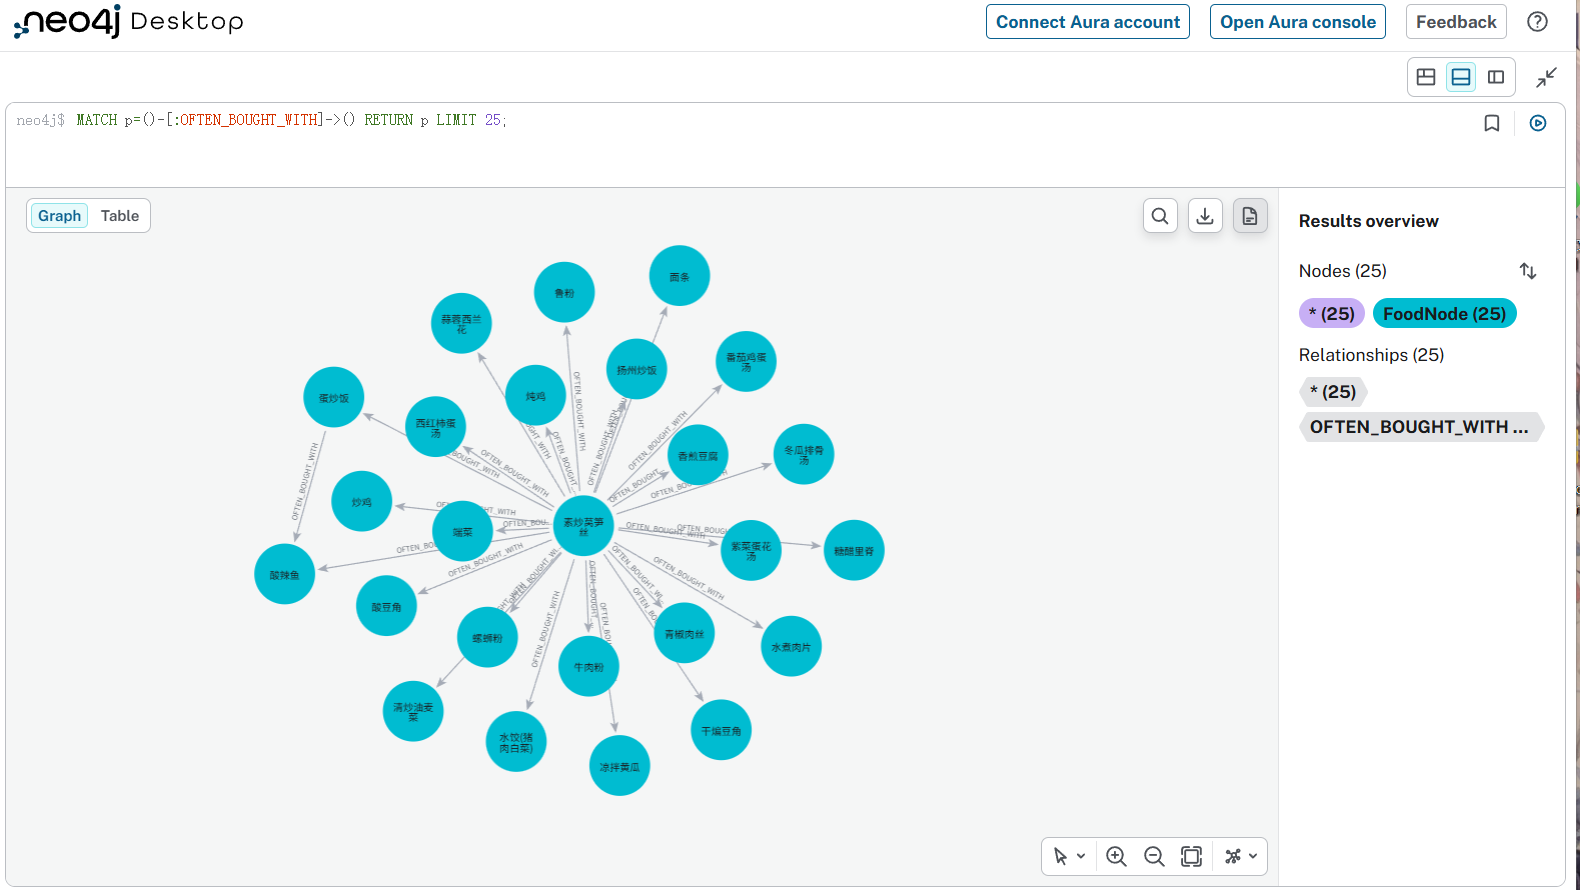The width and height of the screenshot is (1580, 890).
Task: Sort results overview with the swap-arrows icon
Action: pos(1528,271)
